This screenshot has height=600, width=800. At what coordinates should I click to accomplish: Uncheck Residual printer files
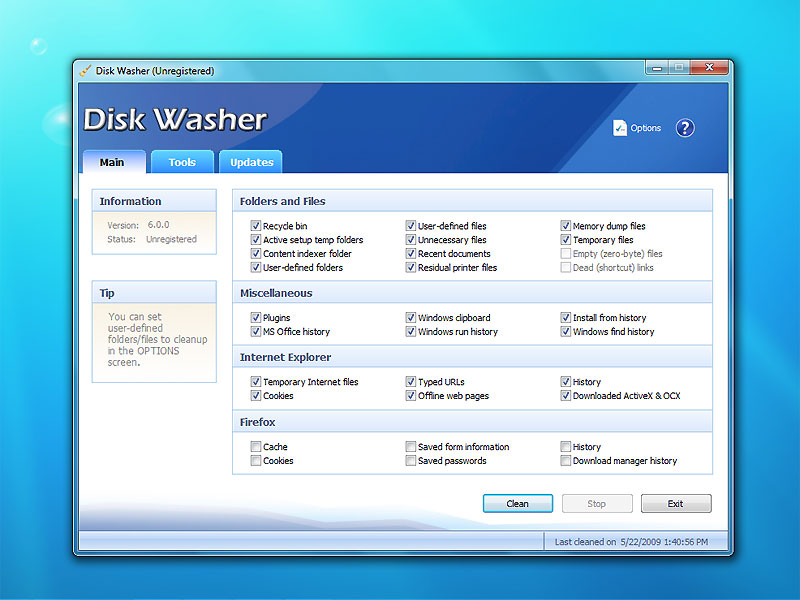coord(411,267)
